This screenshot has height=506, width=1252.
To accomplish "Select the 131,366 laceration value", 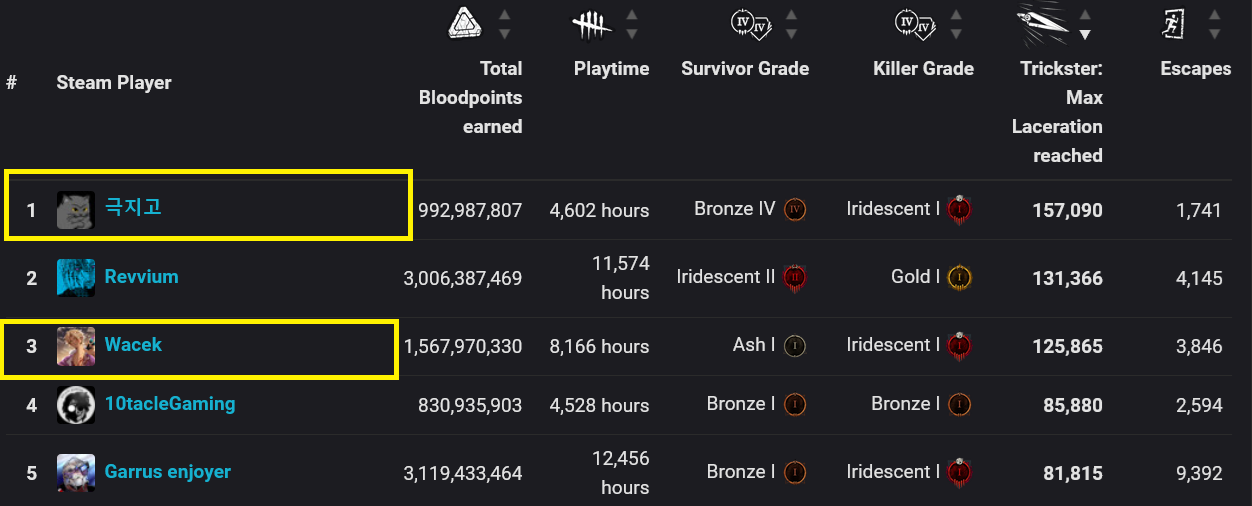I will tap(1067, 278).
